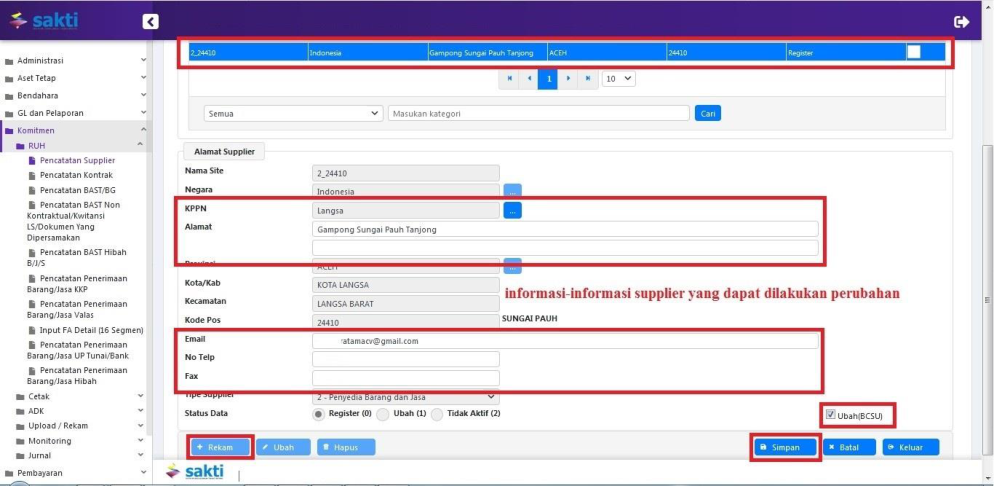This screenshot has height=486, width=994.
Task: Click the No Telp input field
Action: click(405, 358)
